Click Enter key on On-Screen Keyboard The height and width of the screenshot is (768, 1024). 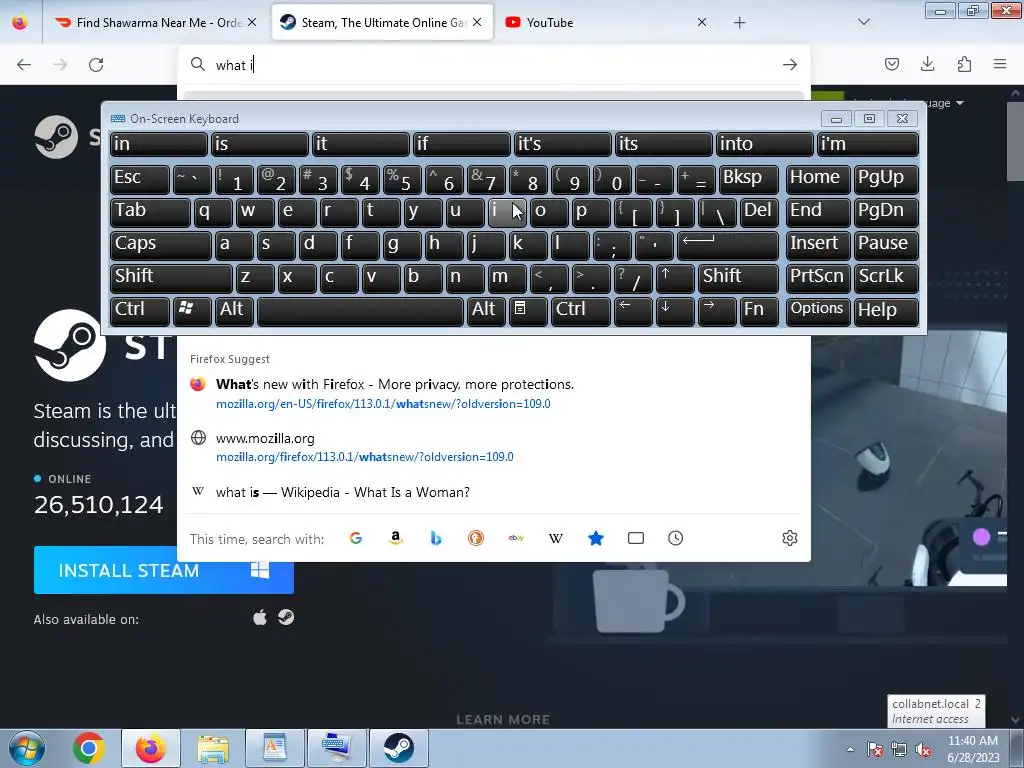[728, 246]
